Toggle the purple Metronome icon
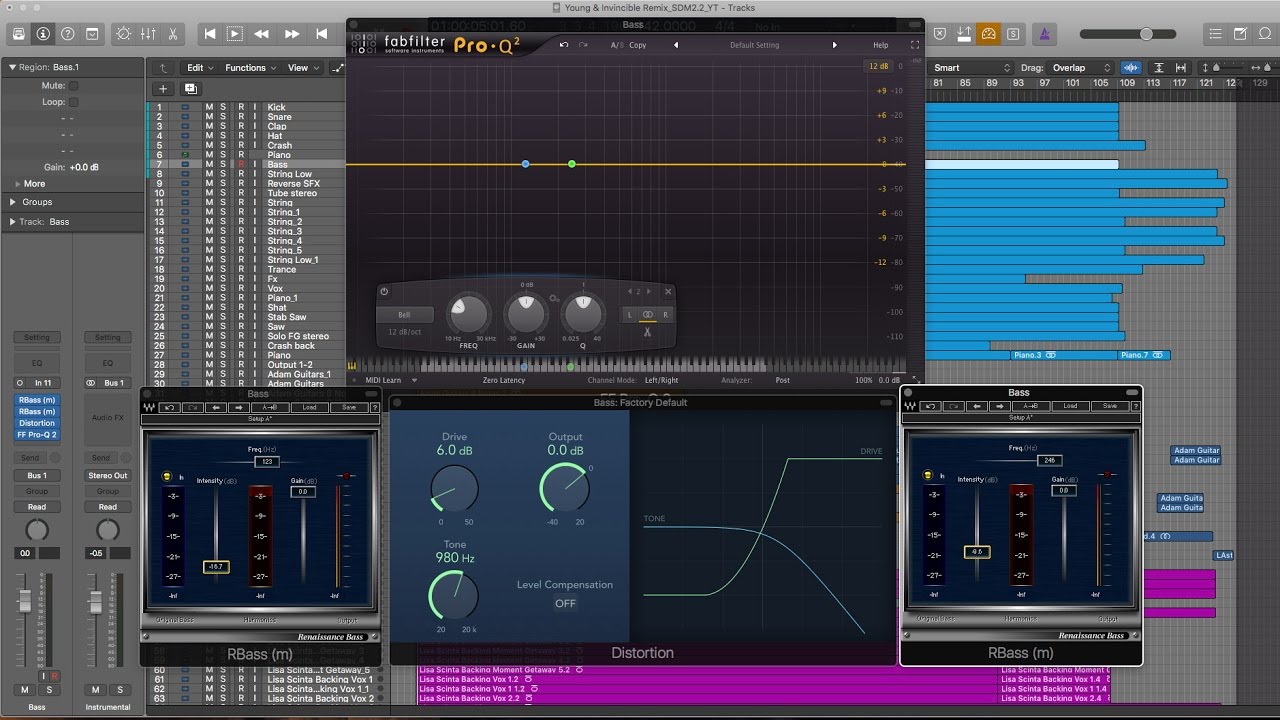Viewport: 1280px width, 720px height. (1044, 33)
